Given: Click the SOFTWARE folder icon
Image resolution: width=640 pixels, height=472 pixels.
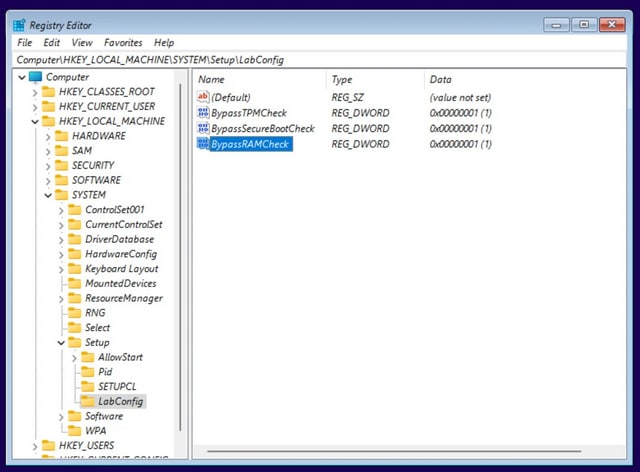Looking at the screenshot, I should tap(62, 180).
